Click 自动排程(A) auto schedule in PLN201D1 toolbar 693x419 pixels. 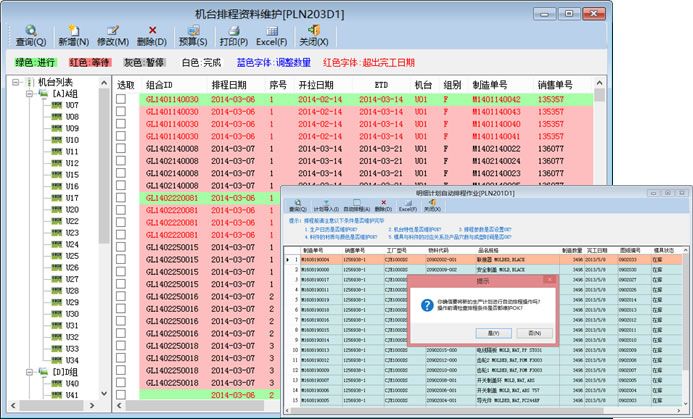[356, 206]
